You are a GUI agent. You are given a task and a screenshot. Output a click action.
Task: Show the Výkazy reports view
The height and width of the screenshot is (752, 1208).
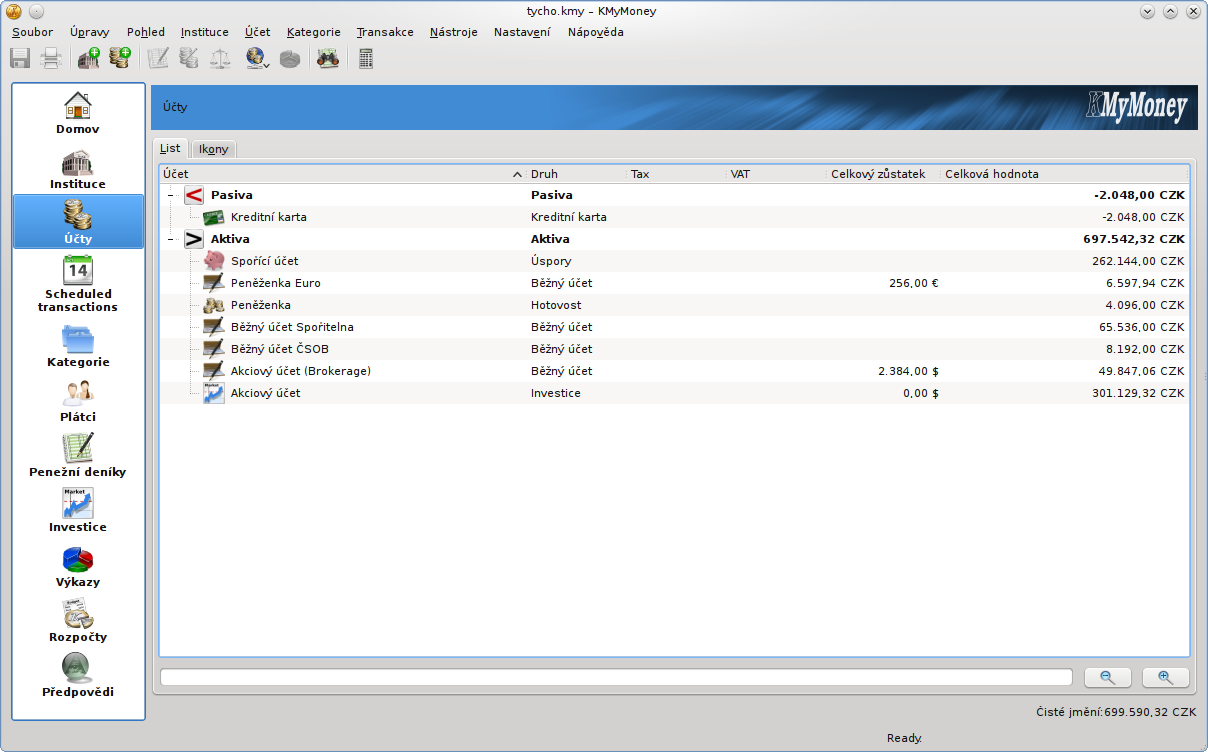pos(78,566)
